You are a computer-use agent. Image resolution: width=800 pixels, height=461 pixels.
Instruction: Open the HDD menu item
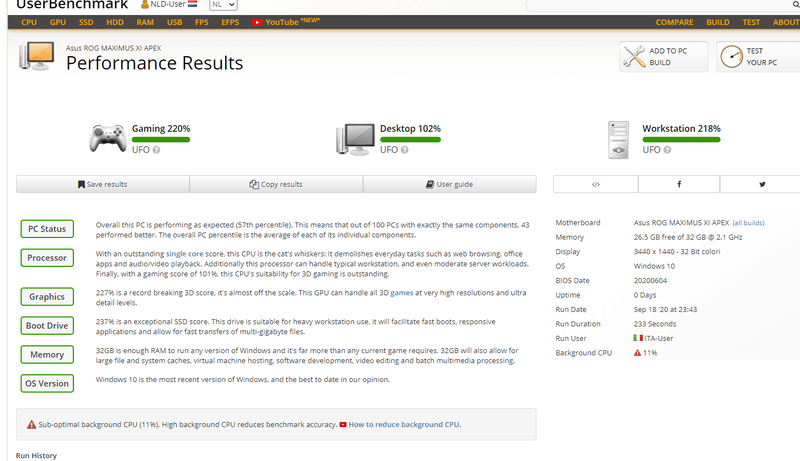(x=115, y=22)
